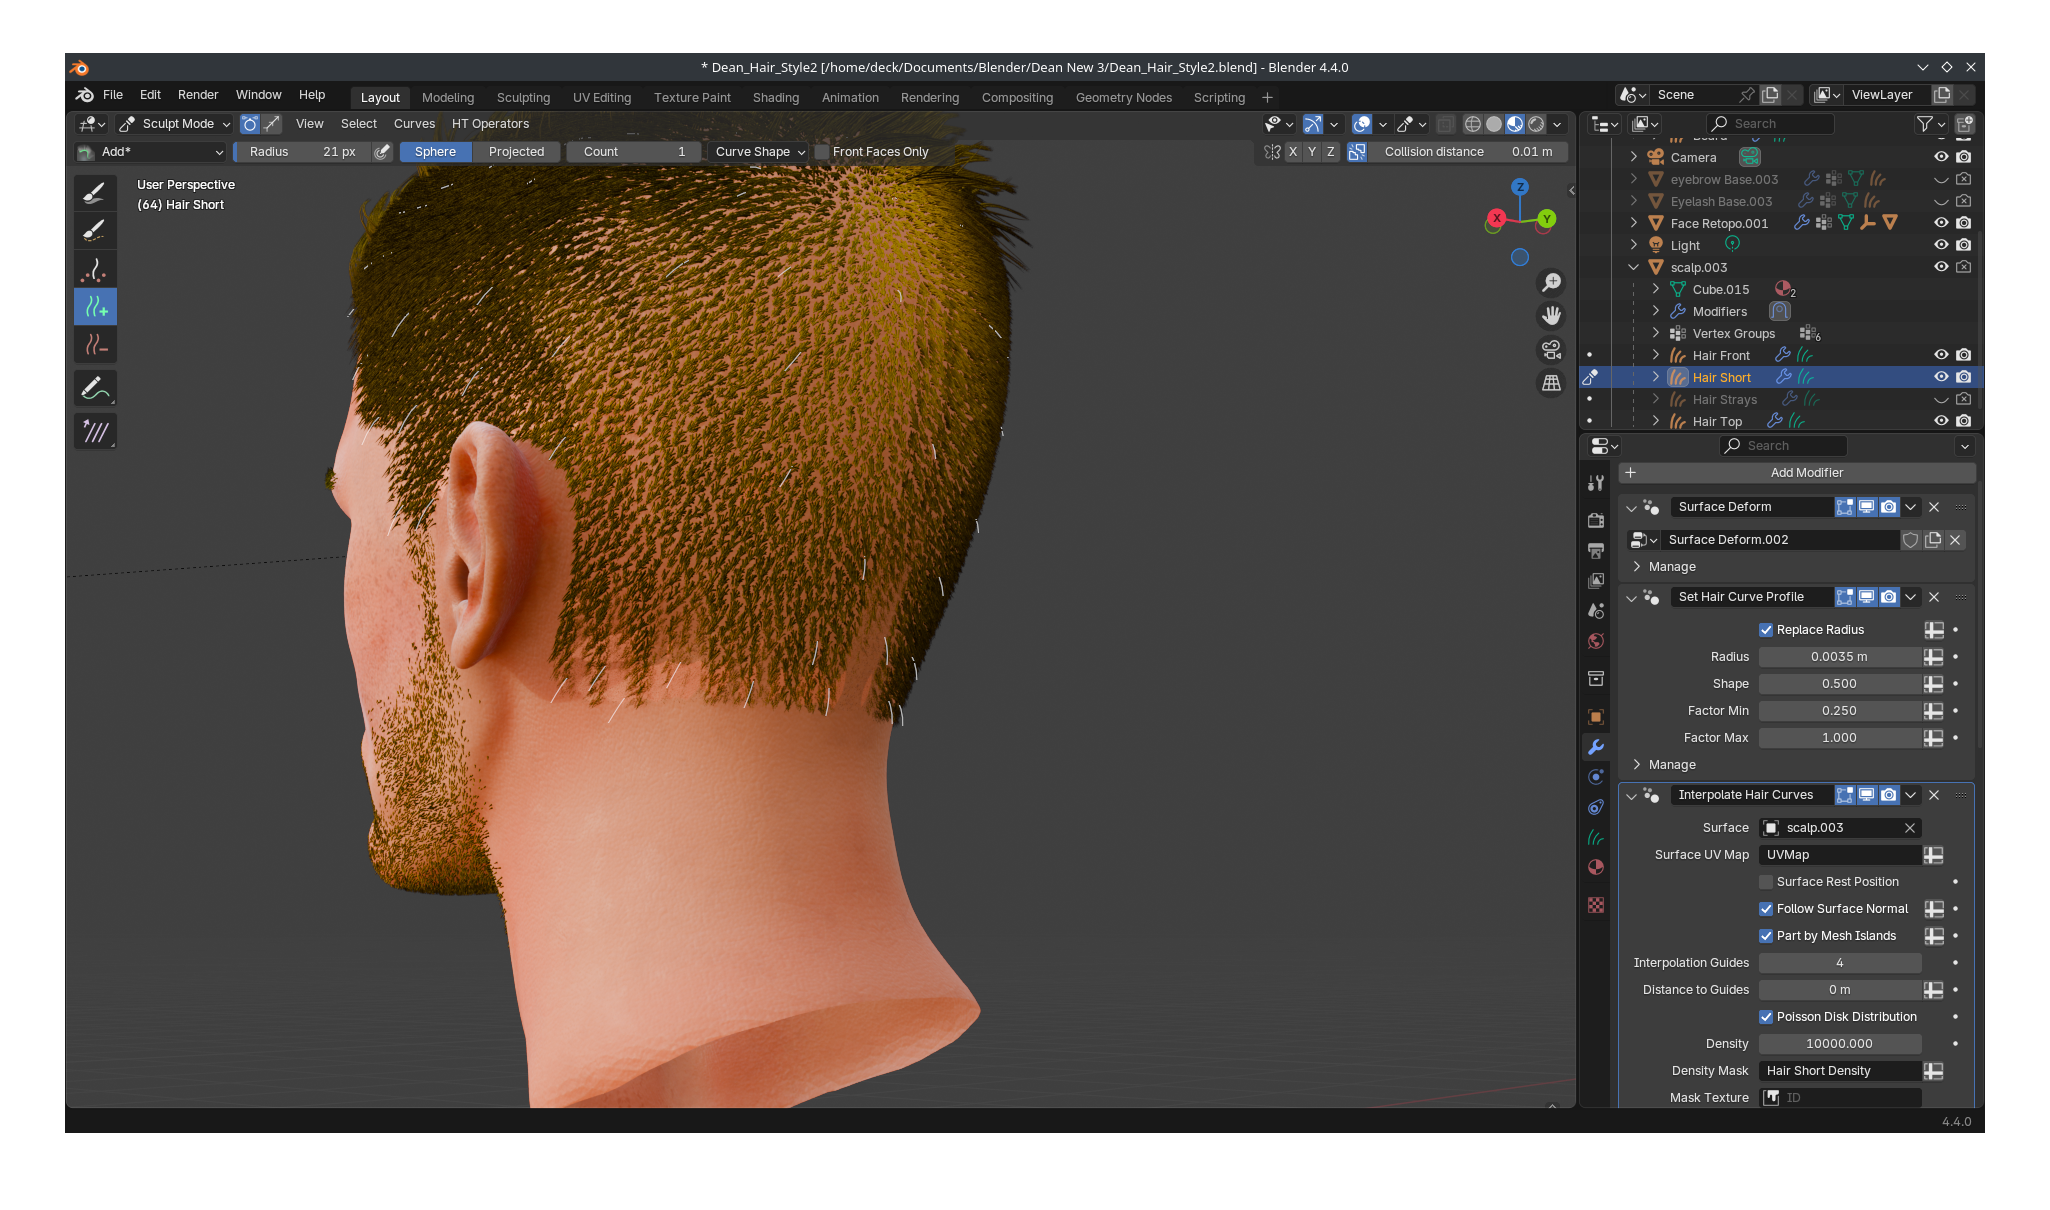This screenshot has width=2050, height=1210.
Task: Click the zoom magnifier viewport icon
Action: tap(1551, 283)
